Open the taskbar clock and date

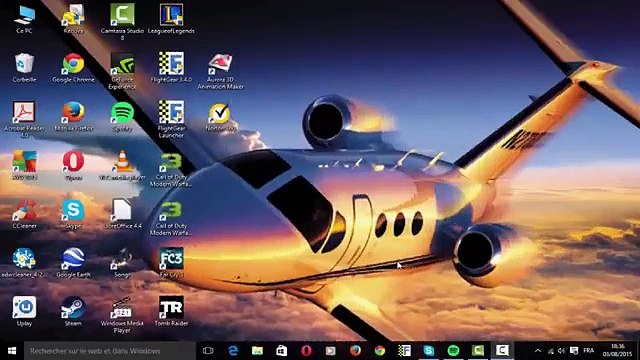pyautogui.click(x=618, y=351)
